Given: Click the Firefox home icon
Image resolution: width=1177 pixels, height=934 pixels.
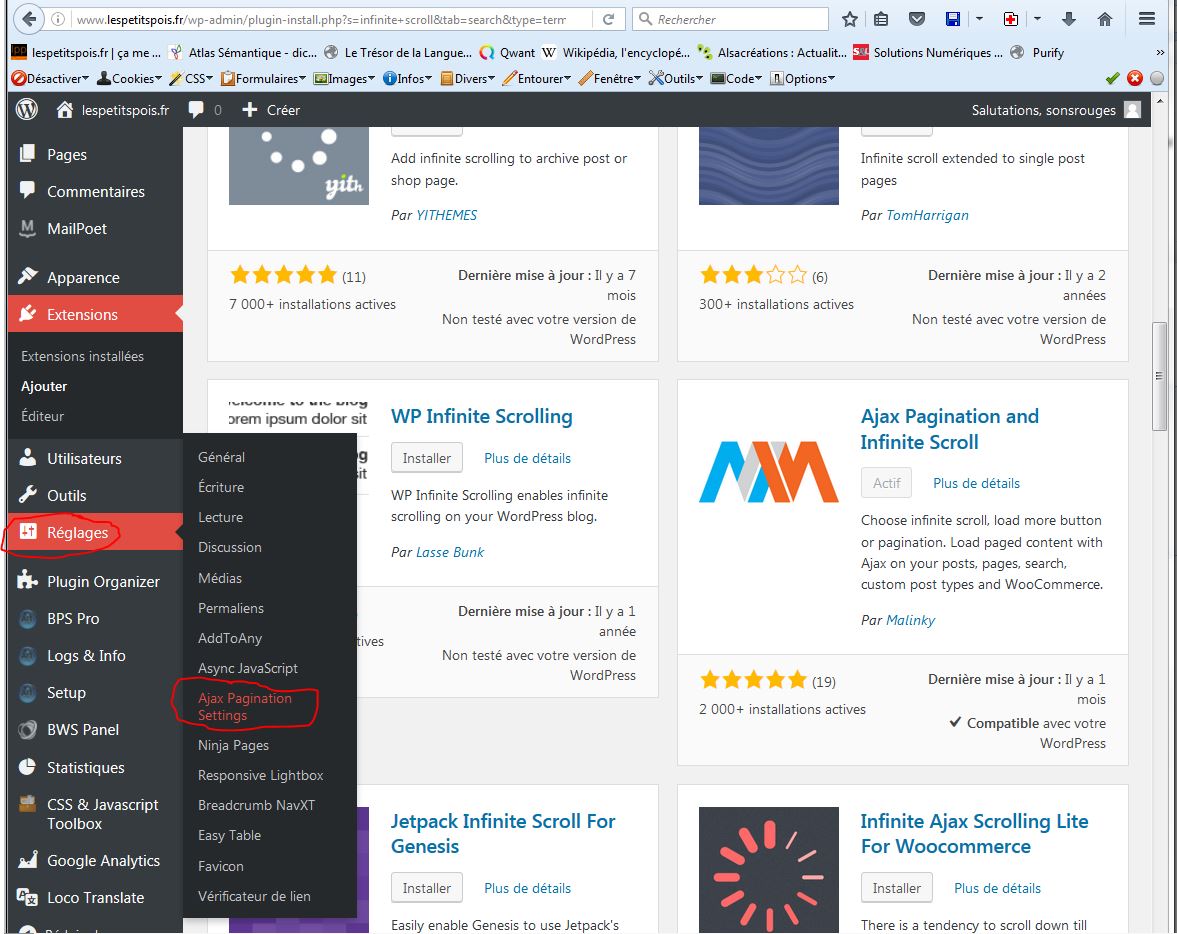Looking at the screenshot, I should tap(1105, 19).
